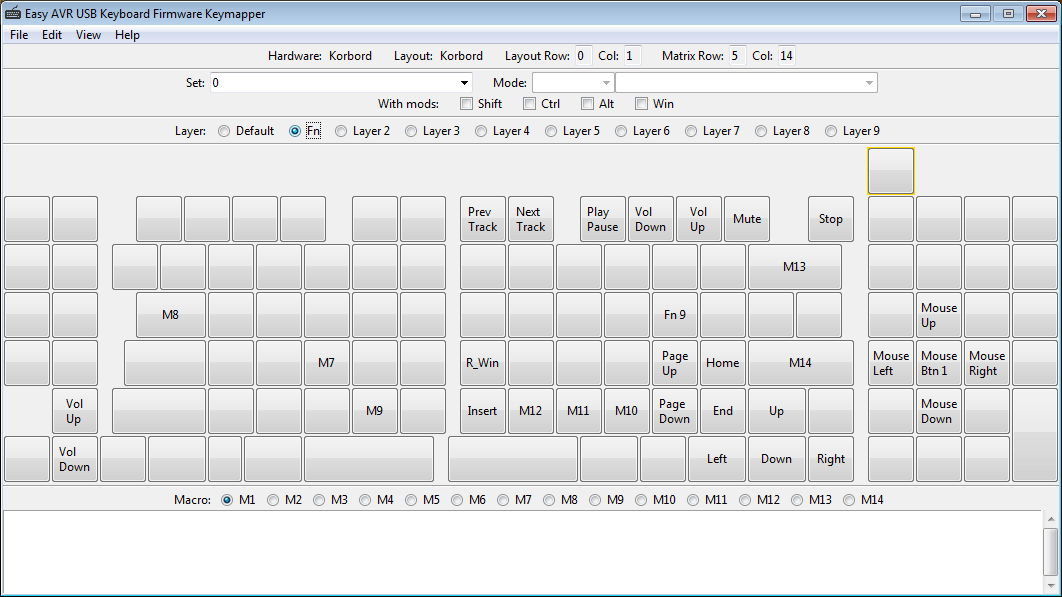Tick the Alt modifier checkbox
The width and height of the screenshot is (1062, 597).
(x=587, y=104)
